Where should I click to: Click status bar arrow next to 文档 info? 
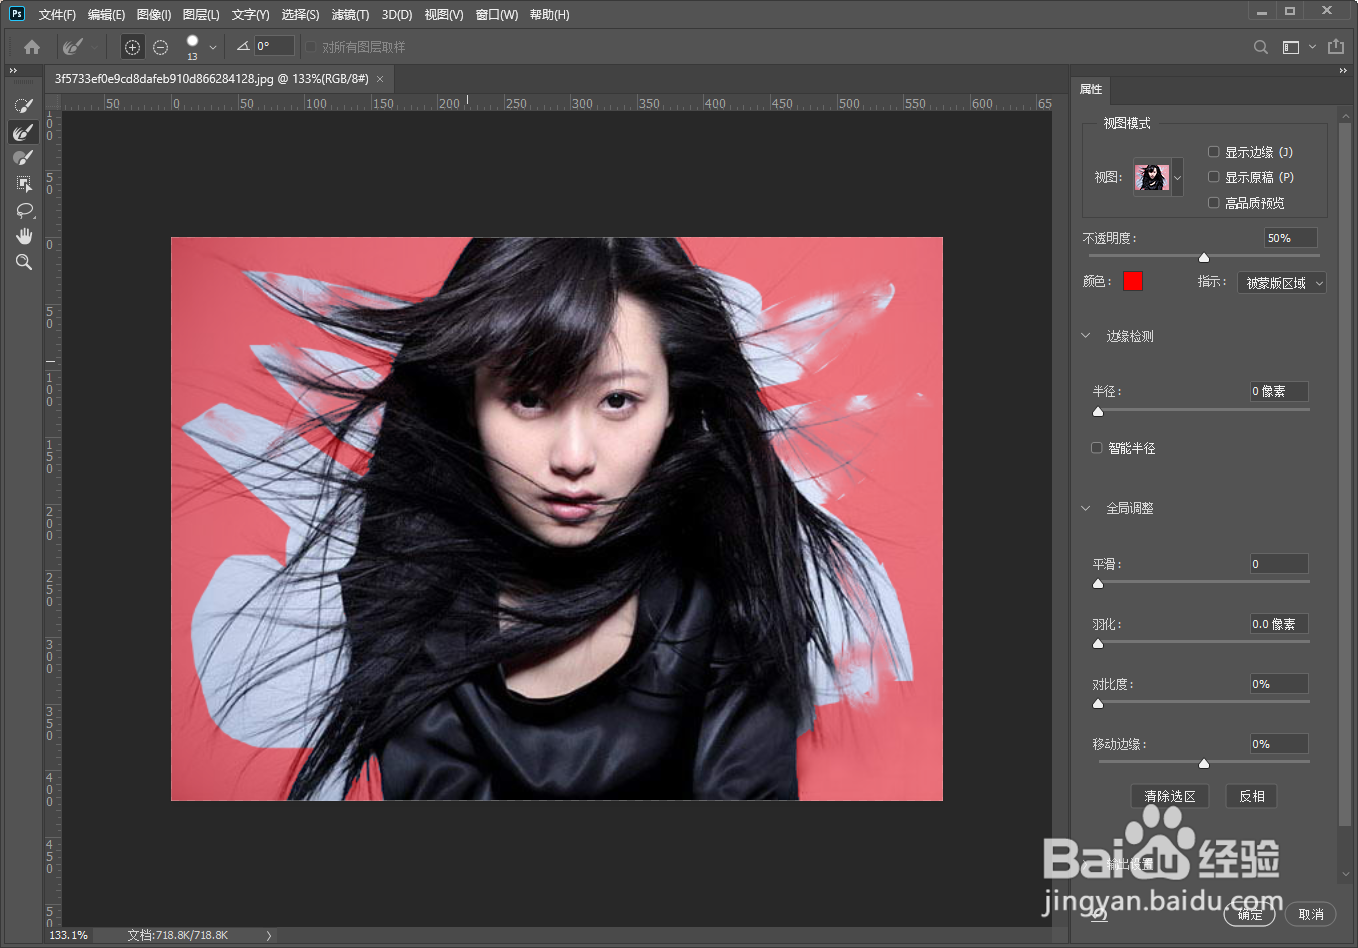[268, 935]
